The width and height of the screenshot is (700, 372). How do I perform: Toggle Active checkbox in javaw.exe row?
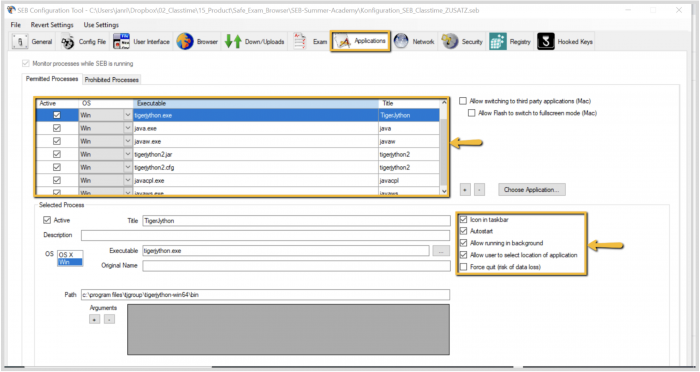pyautogui.click(x=57, y=141)
